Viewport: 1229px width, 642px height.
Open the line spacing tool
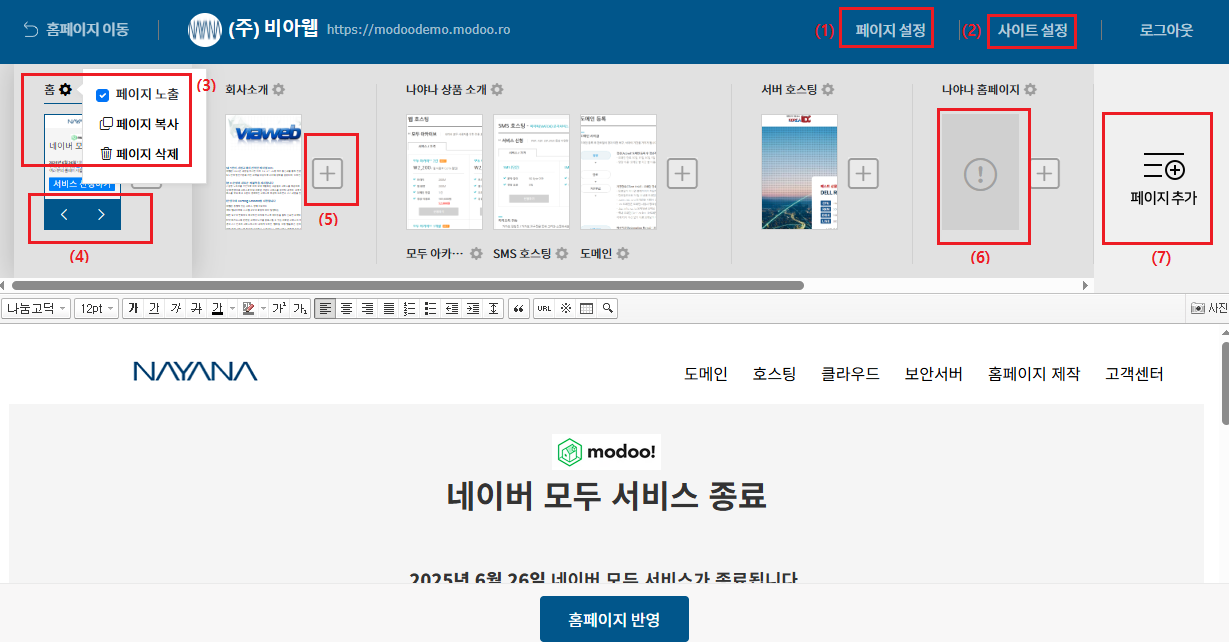point(493,308)
